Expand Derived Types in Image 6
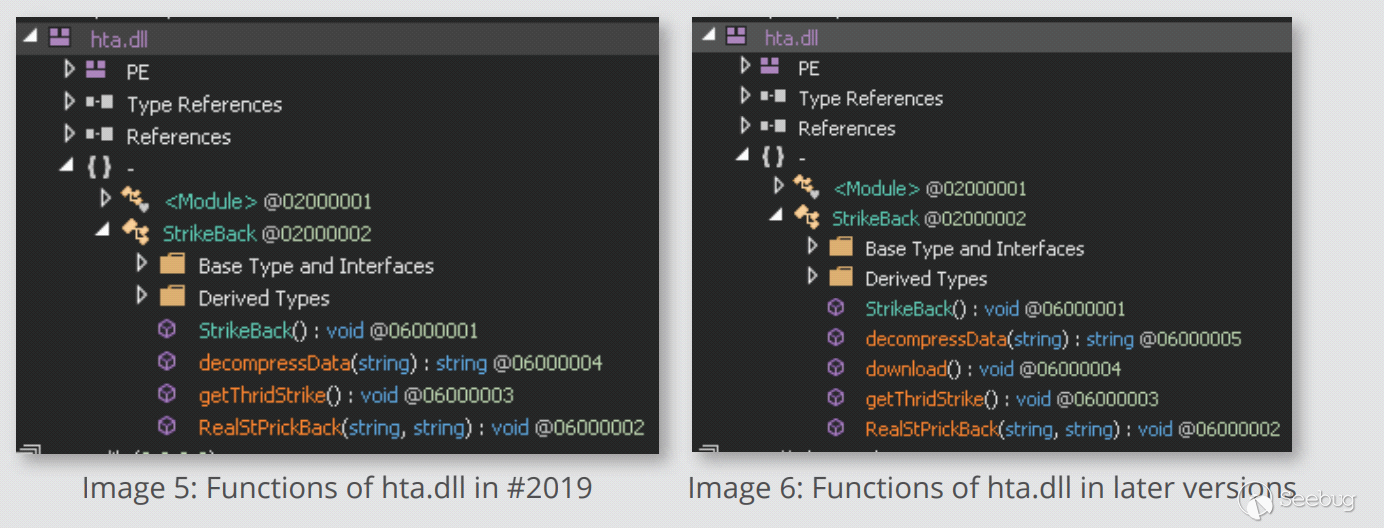Viewport: 1384px width, 528px height. click(812, 277)
